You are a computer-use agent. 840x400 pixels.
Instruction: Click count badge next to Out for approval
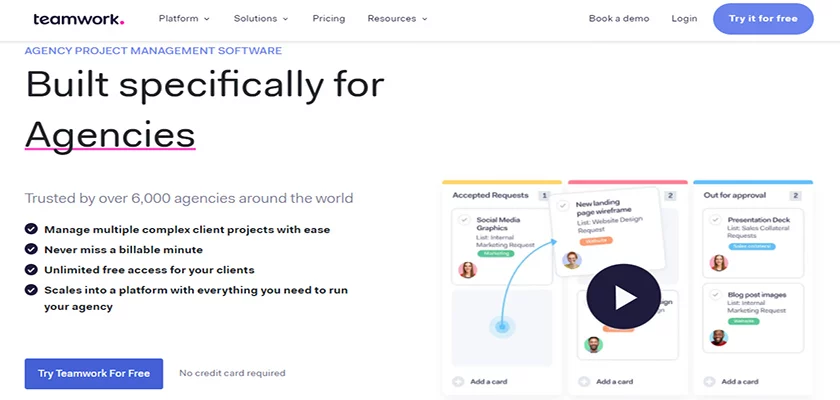796,195
